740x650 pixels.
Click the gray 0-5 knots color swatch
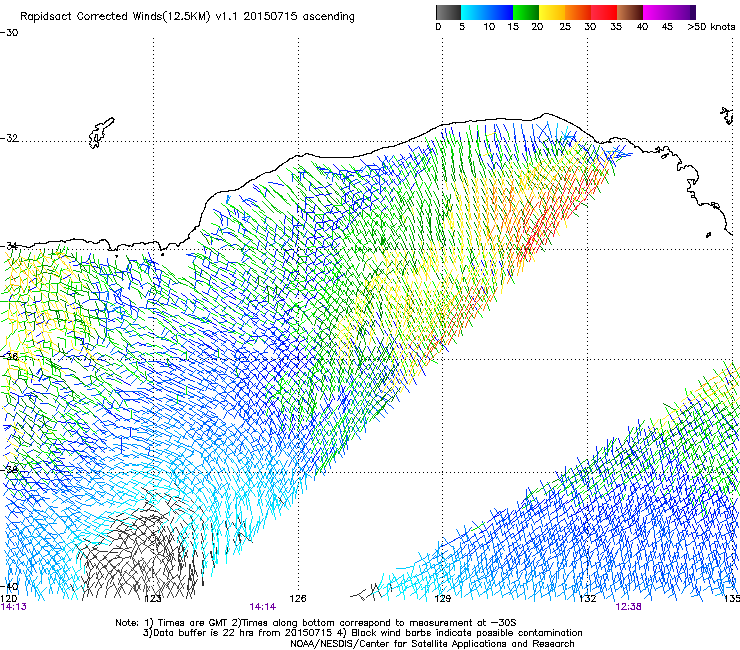(x=448, y=12)
